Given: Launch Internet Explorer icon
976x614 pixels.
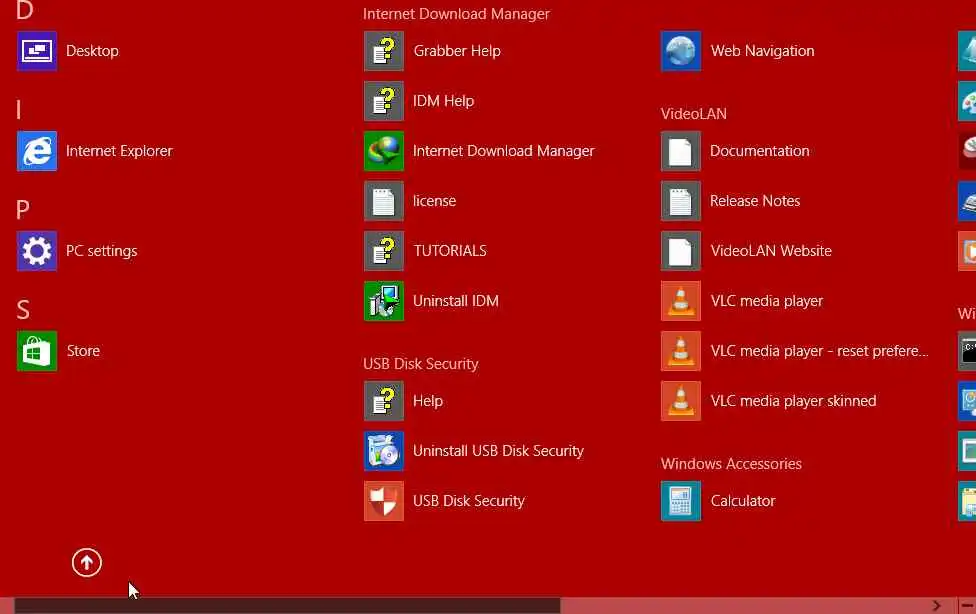Looking at the screenshot, I should click(37, 151).
